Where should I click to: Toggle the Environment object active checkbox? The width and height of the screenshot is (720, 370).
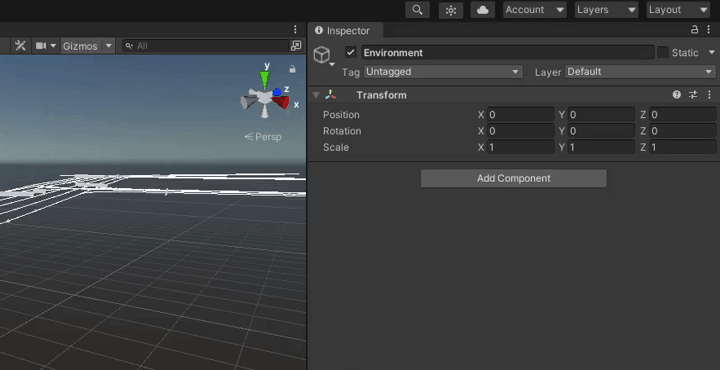click(351, 52)
